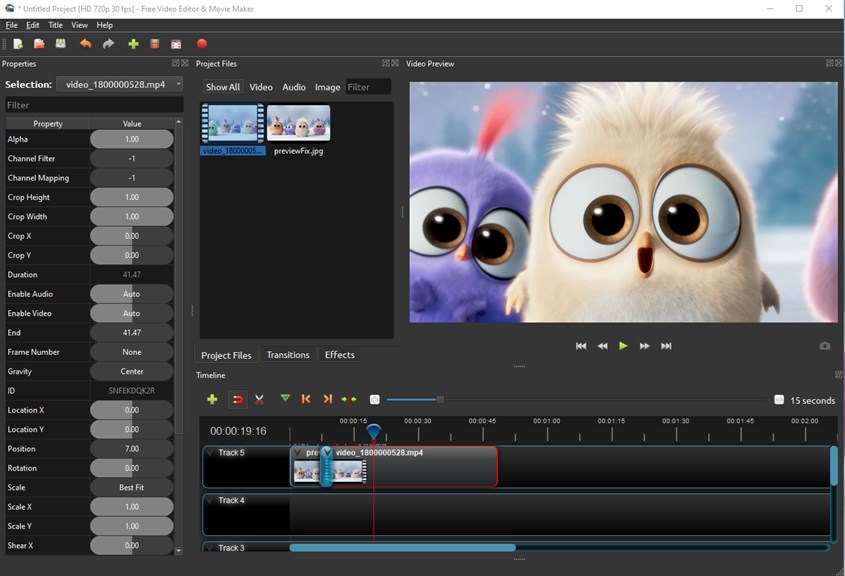Switch to the Transitions tab

pyautogui.click(x=288, y=355)
